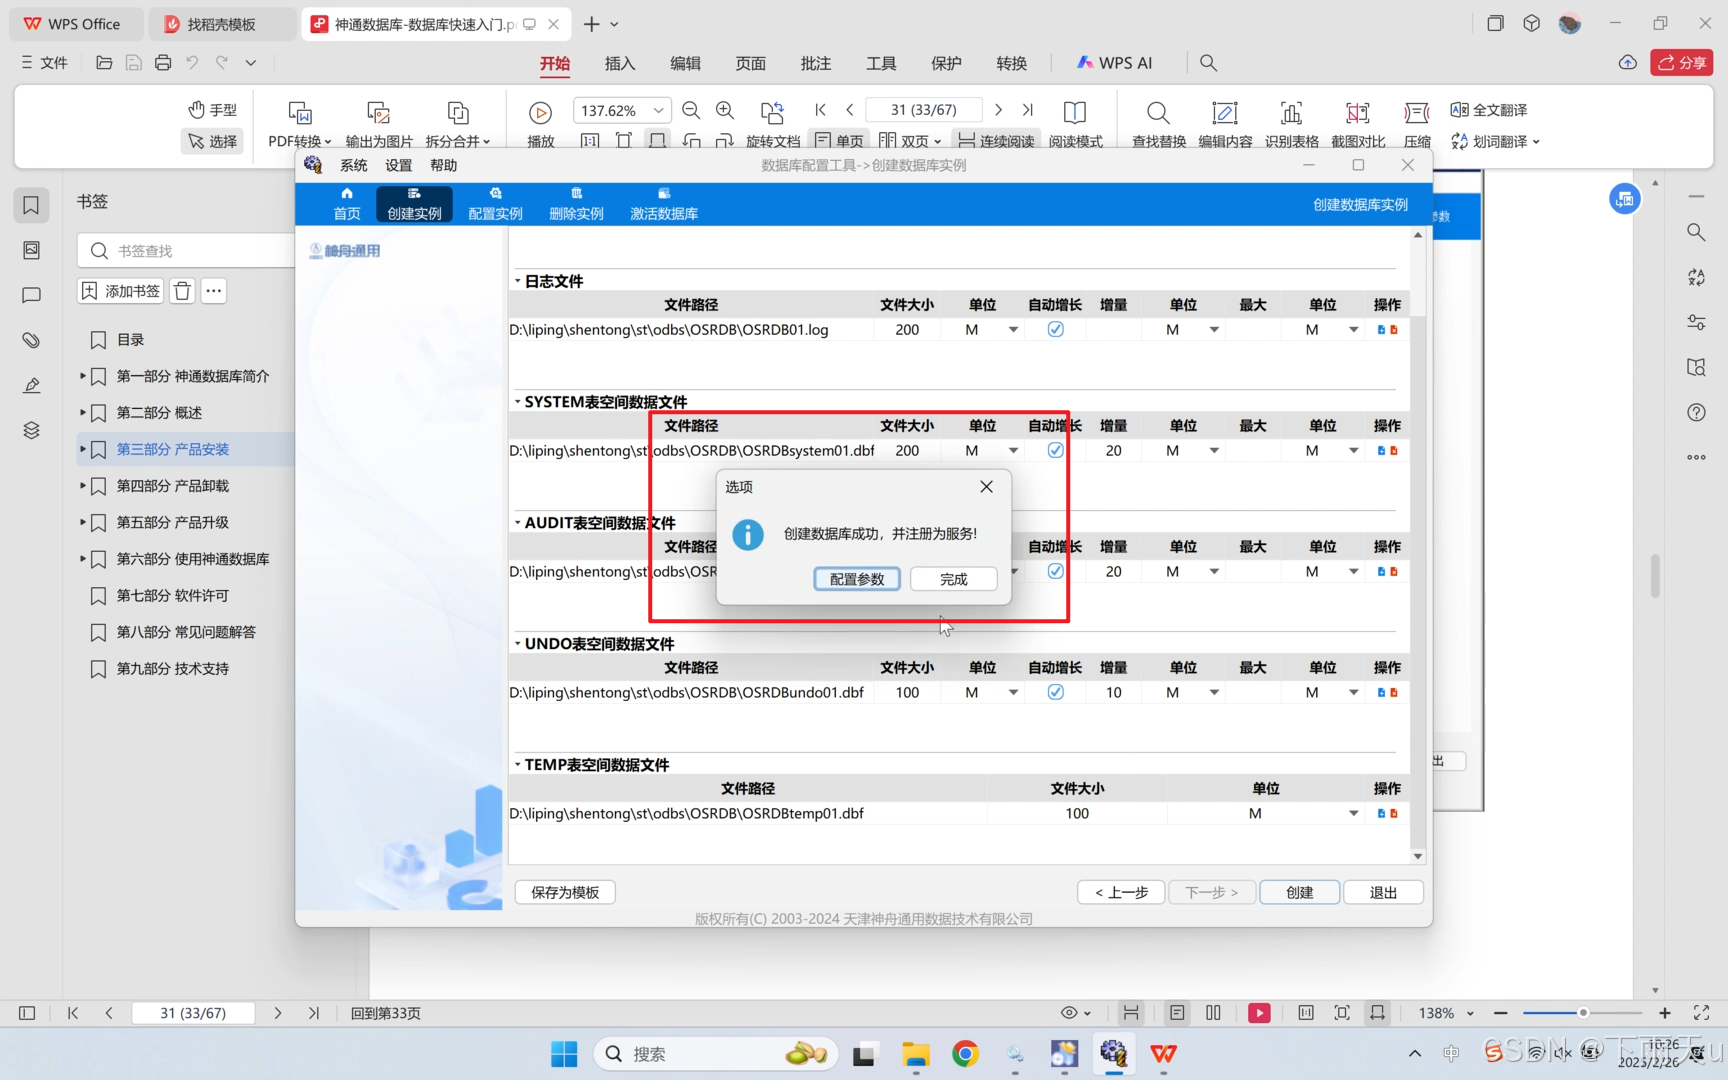1728x1080 pixels.
Task: Open the zoom percentage 137.62% dropdown
Action: point(658,110)
